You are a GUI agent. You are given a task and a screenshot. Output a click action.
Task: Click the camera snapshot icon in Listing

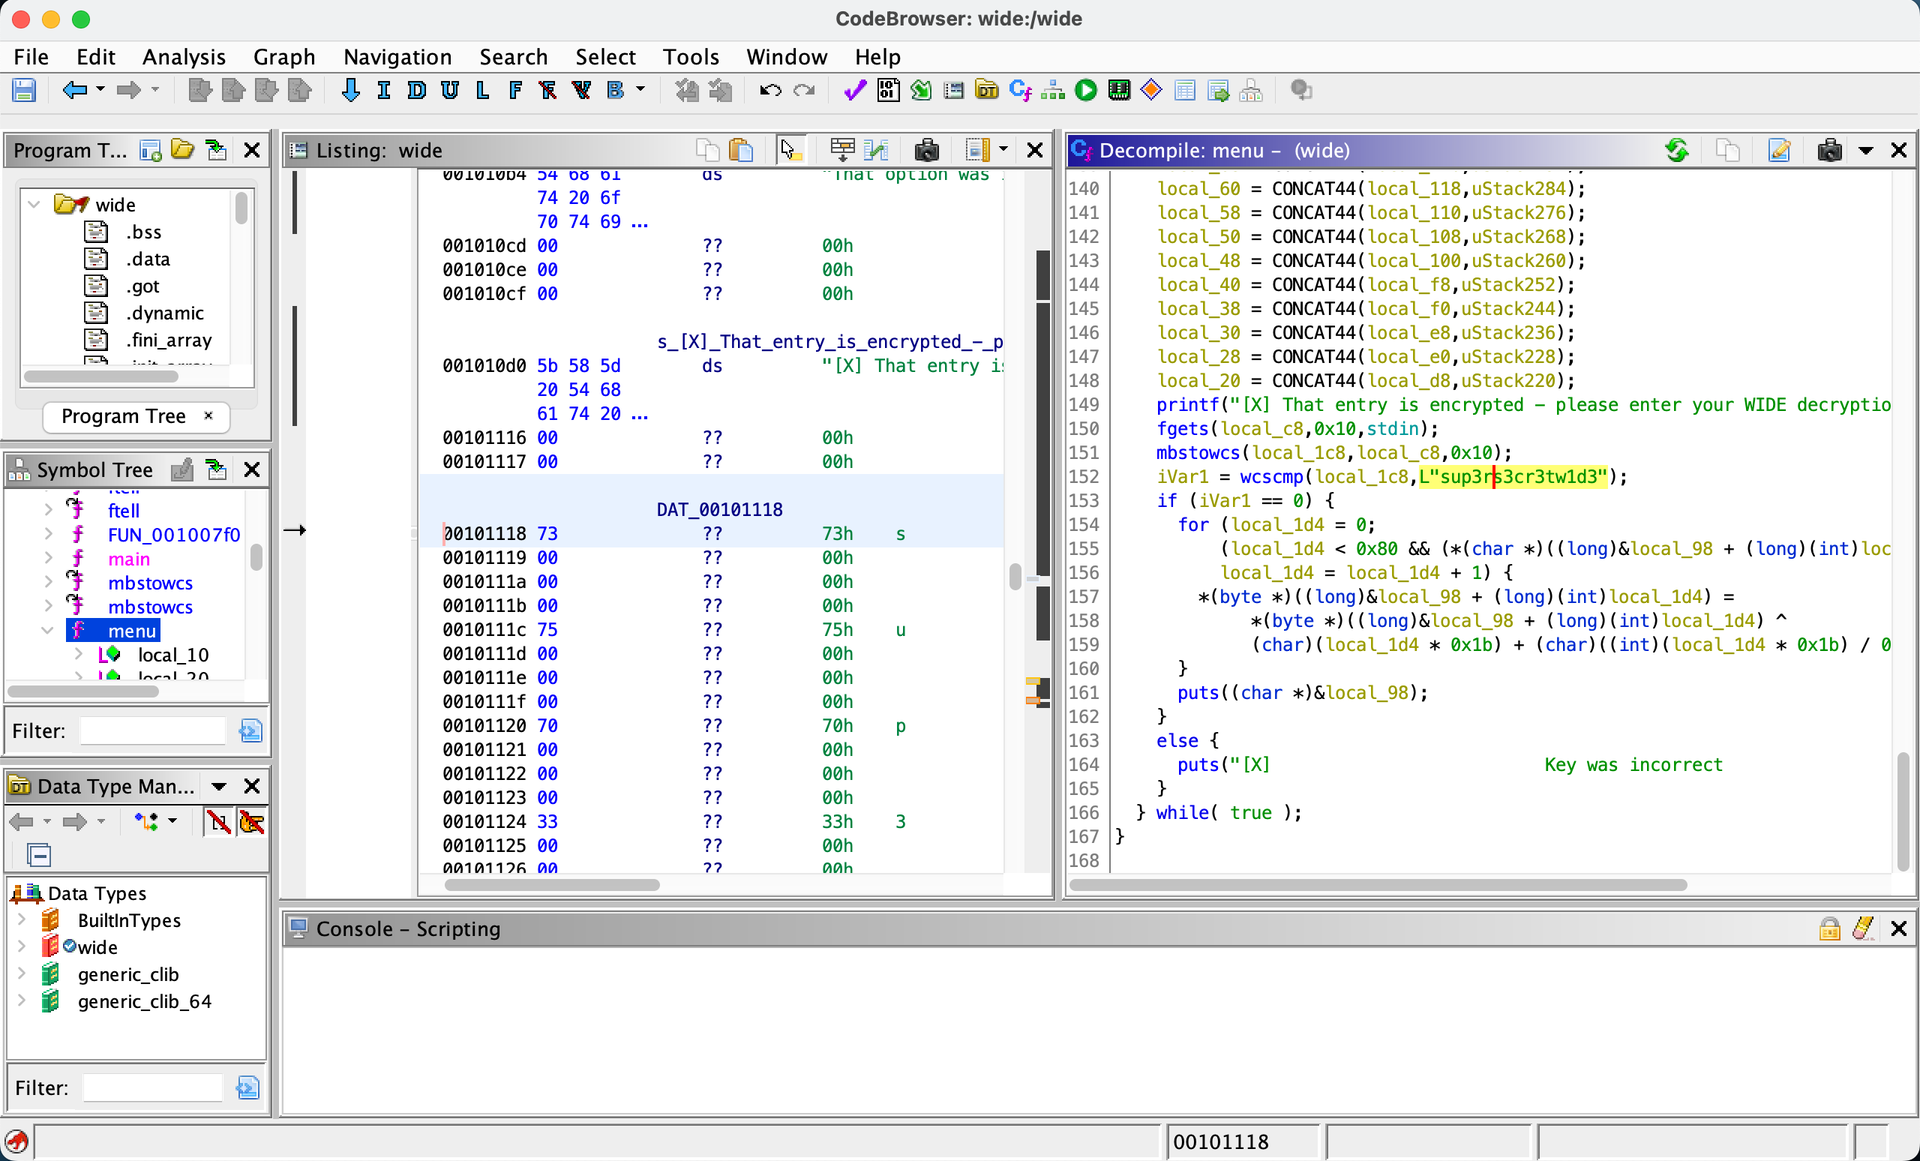(927, 150)
